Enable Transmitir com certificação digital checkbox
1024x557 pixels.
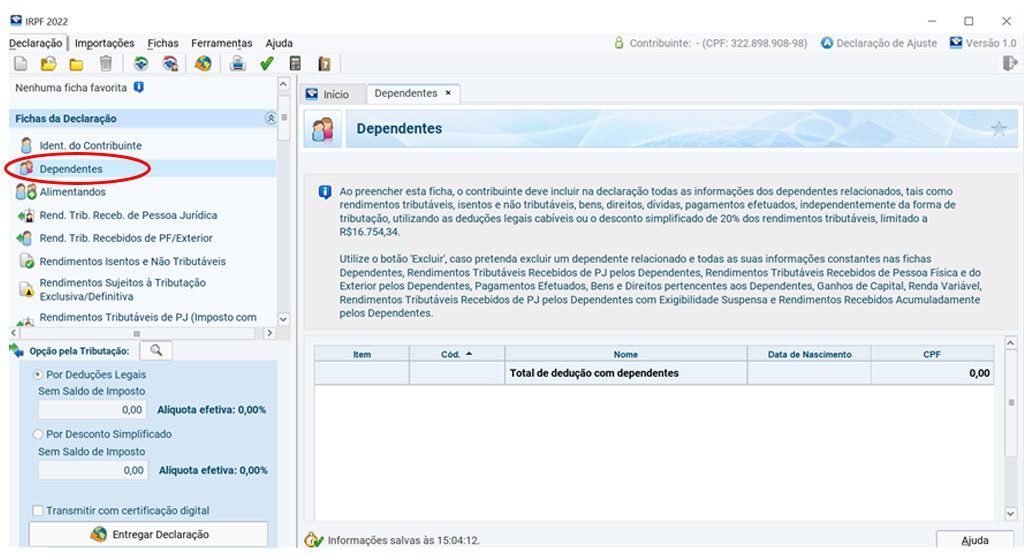pyautogui.click(x=38, y=511)
